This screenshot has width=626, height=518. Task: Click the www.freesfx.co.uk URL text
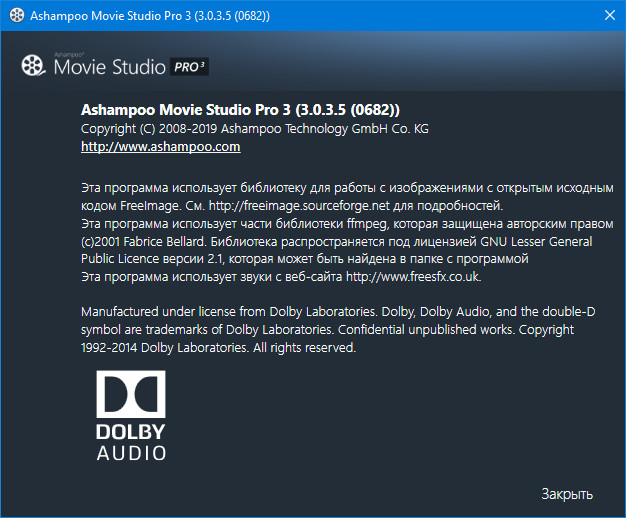(413, 276)
